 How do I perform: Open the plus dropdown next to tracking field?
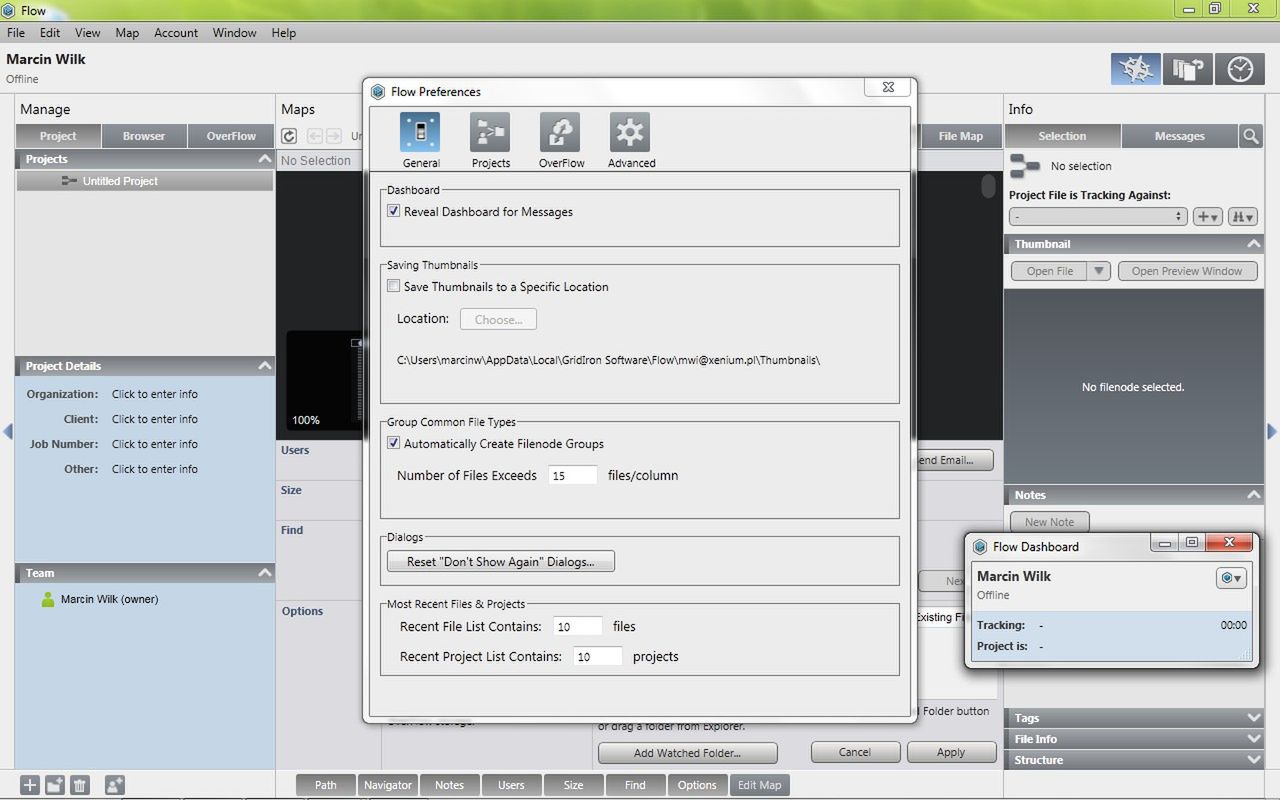click(1208, 216)
